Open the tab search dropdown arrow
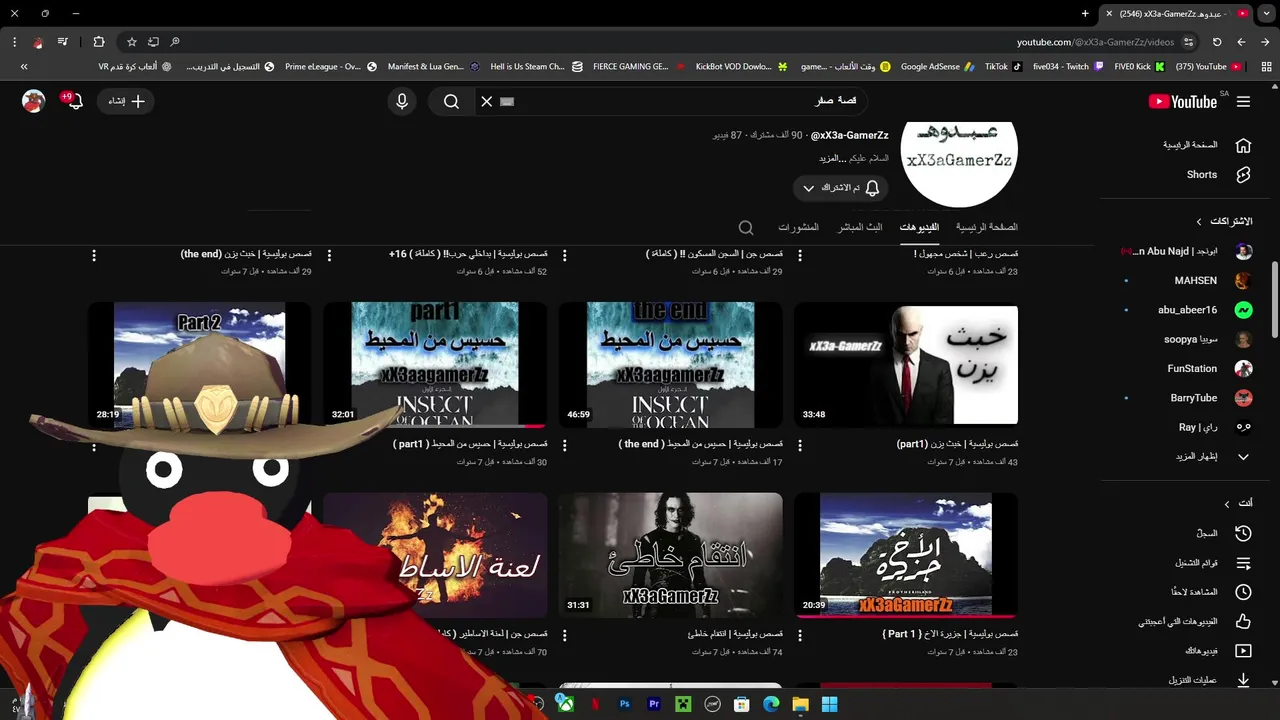This screenshot has width=1280, height=720. (1265, 14)
